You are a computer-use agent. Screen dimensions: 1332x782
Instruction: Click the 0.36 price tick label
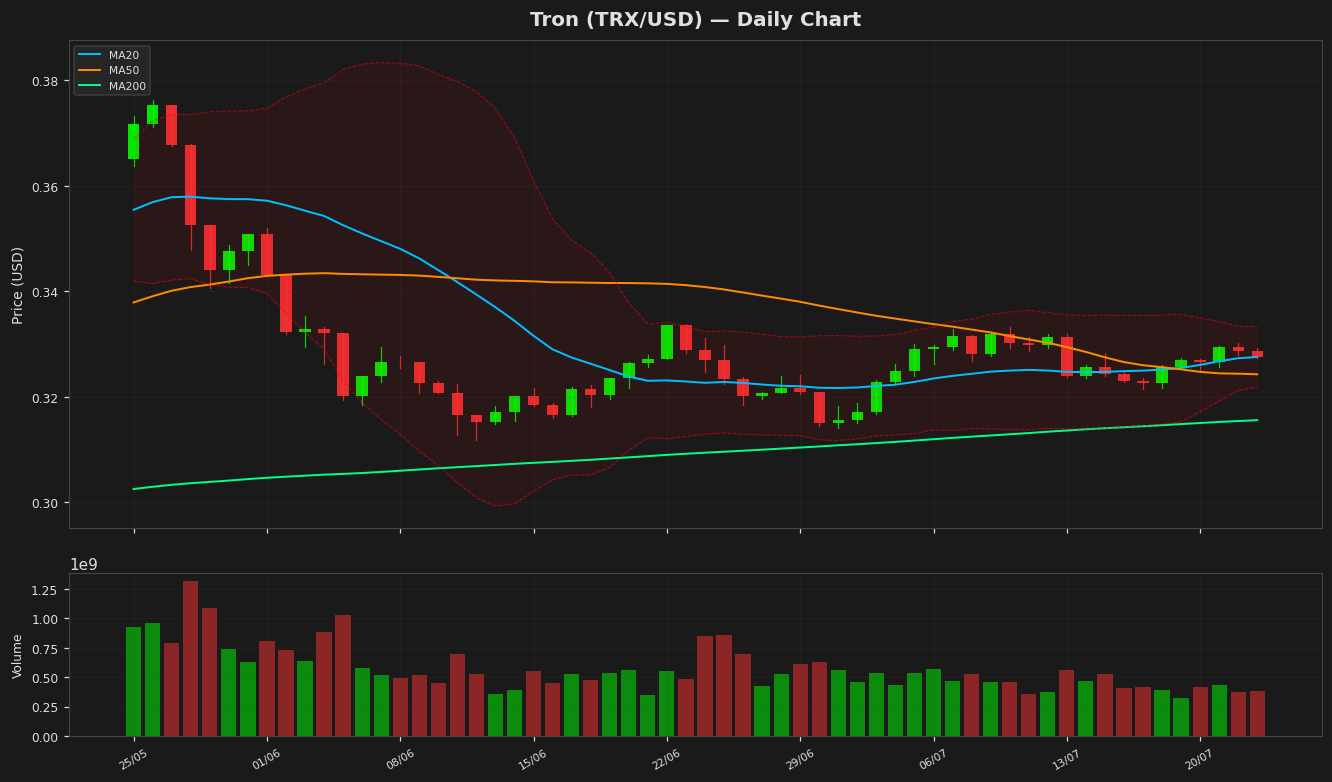[x=47, y=187]
